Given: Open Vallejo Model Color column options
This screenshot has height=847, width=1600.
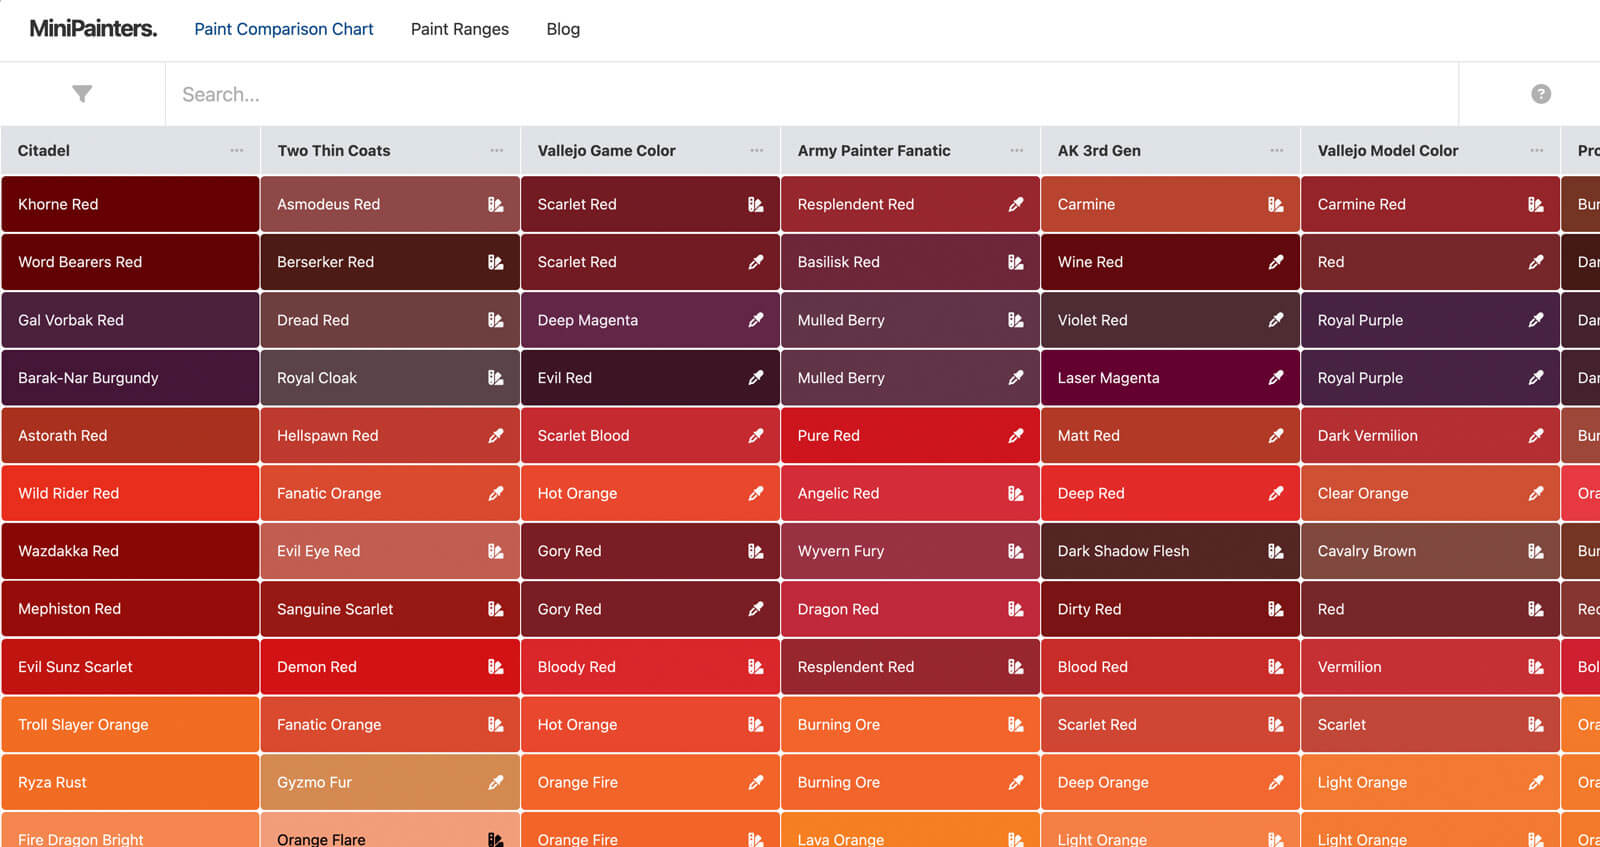Looking at the screenshot, I should (1536, 151).
